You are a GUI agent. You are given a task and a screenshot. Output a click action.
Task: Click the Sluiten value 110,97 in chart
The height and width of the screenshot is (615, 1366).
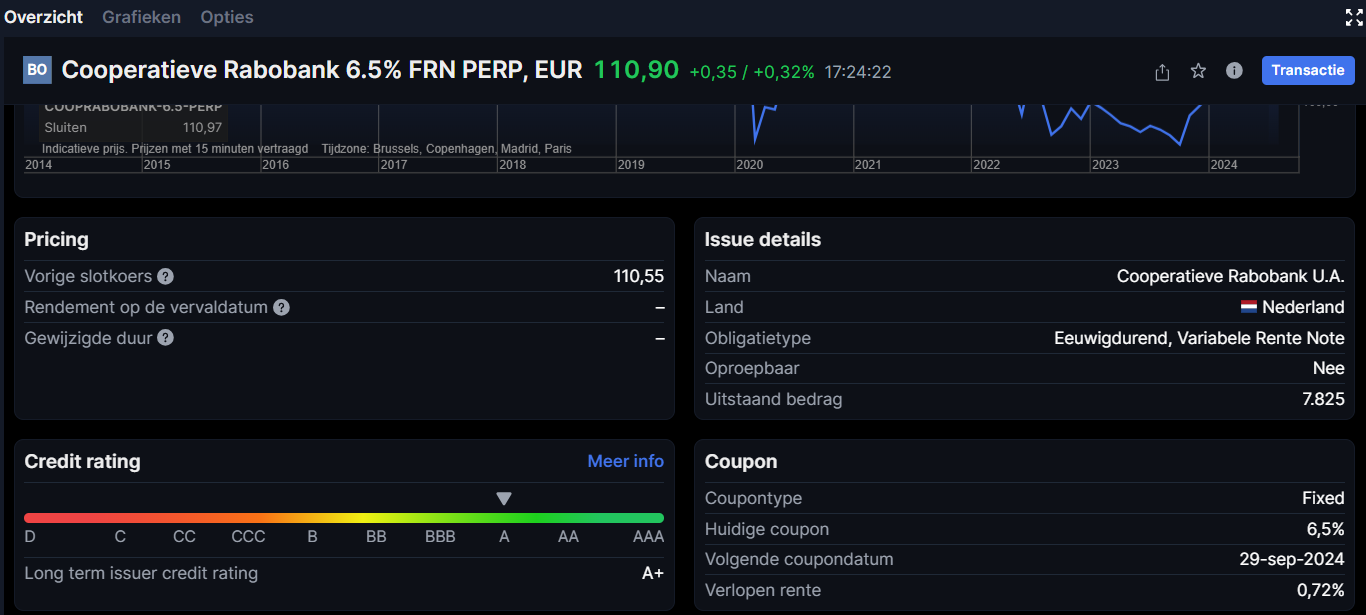[203, 127]
